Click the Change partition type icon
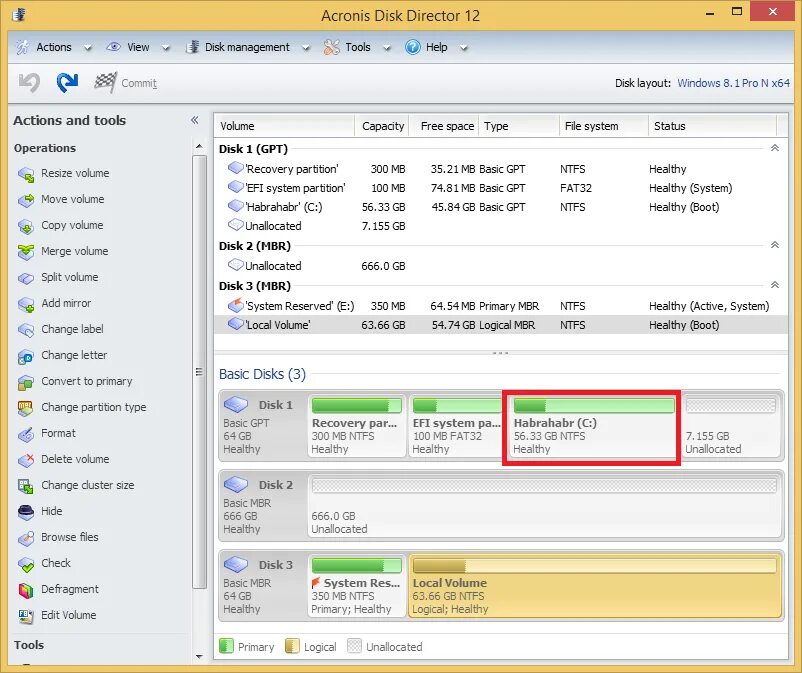Screen dimensions: 802x673 (x=26, y=408)
